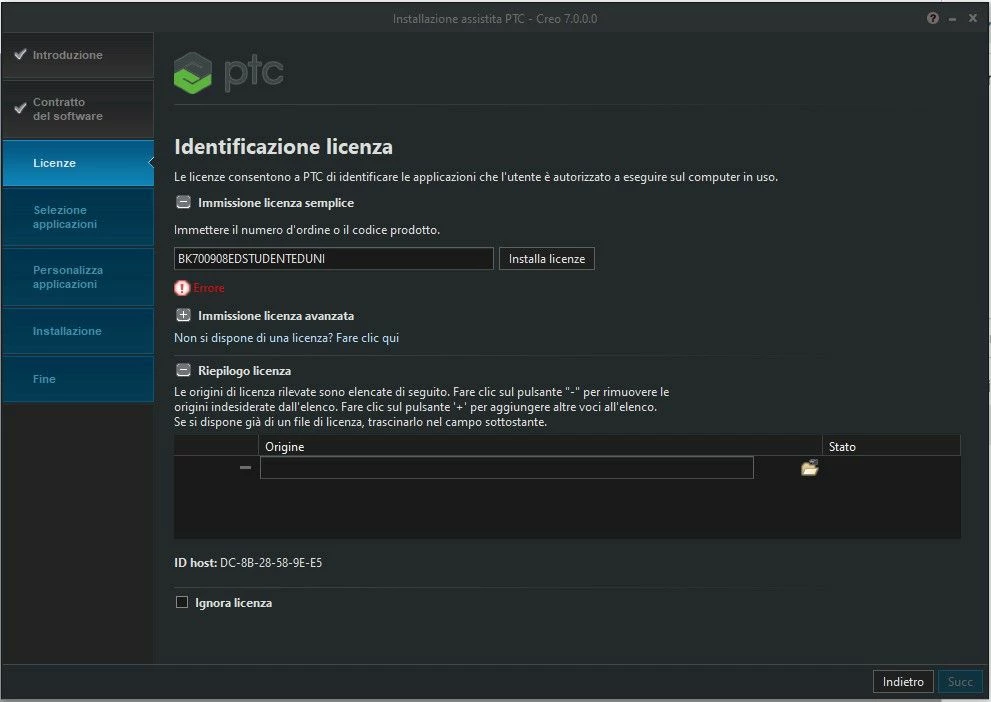Screen dimensions: 991x702
Task: Click 'Non si dispone di una licenza? Fare clic qui' link
Action: click(286, 338)
